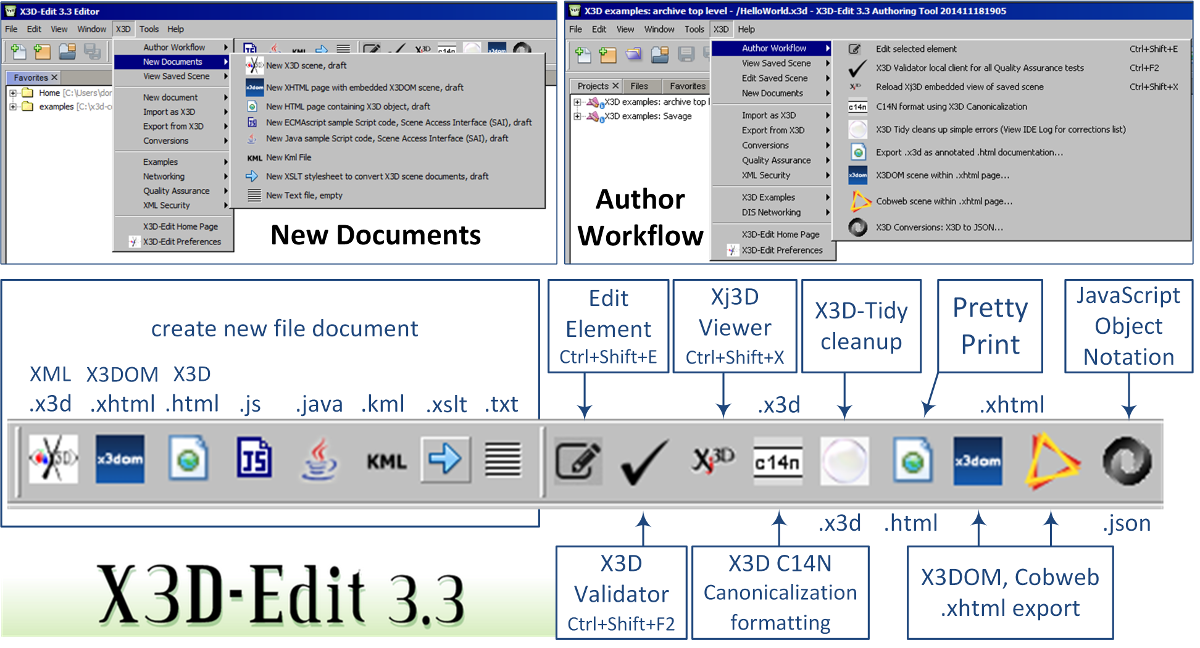The width and height of the screenshot is (1200, 648).
Task: Click New File toolbar icon in X3D-Edit 3.3 Editor window
Action: pos(19,51)
